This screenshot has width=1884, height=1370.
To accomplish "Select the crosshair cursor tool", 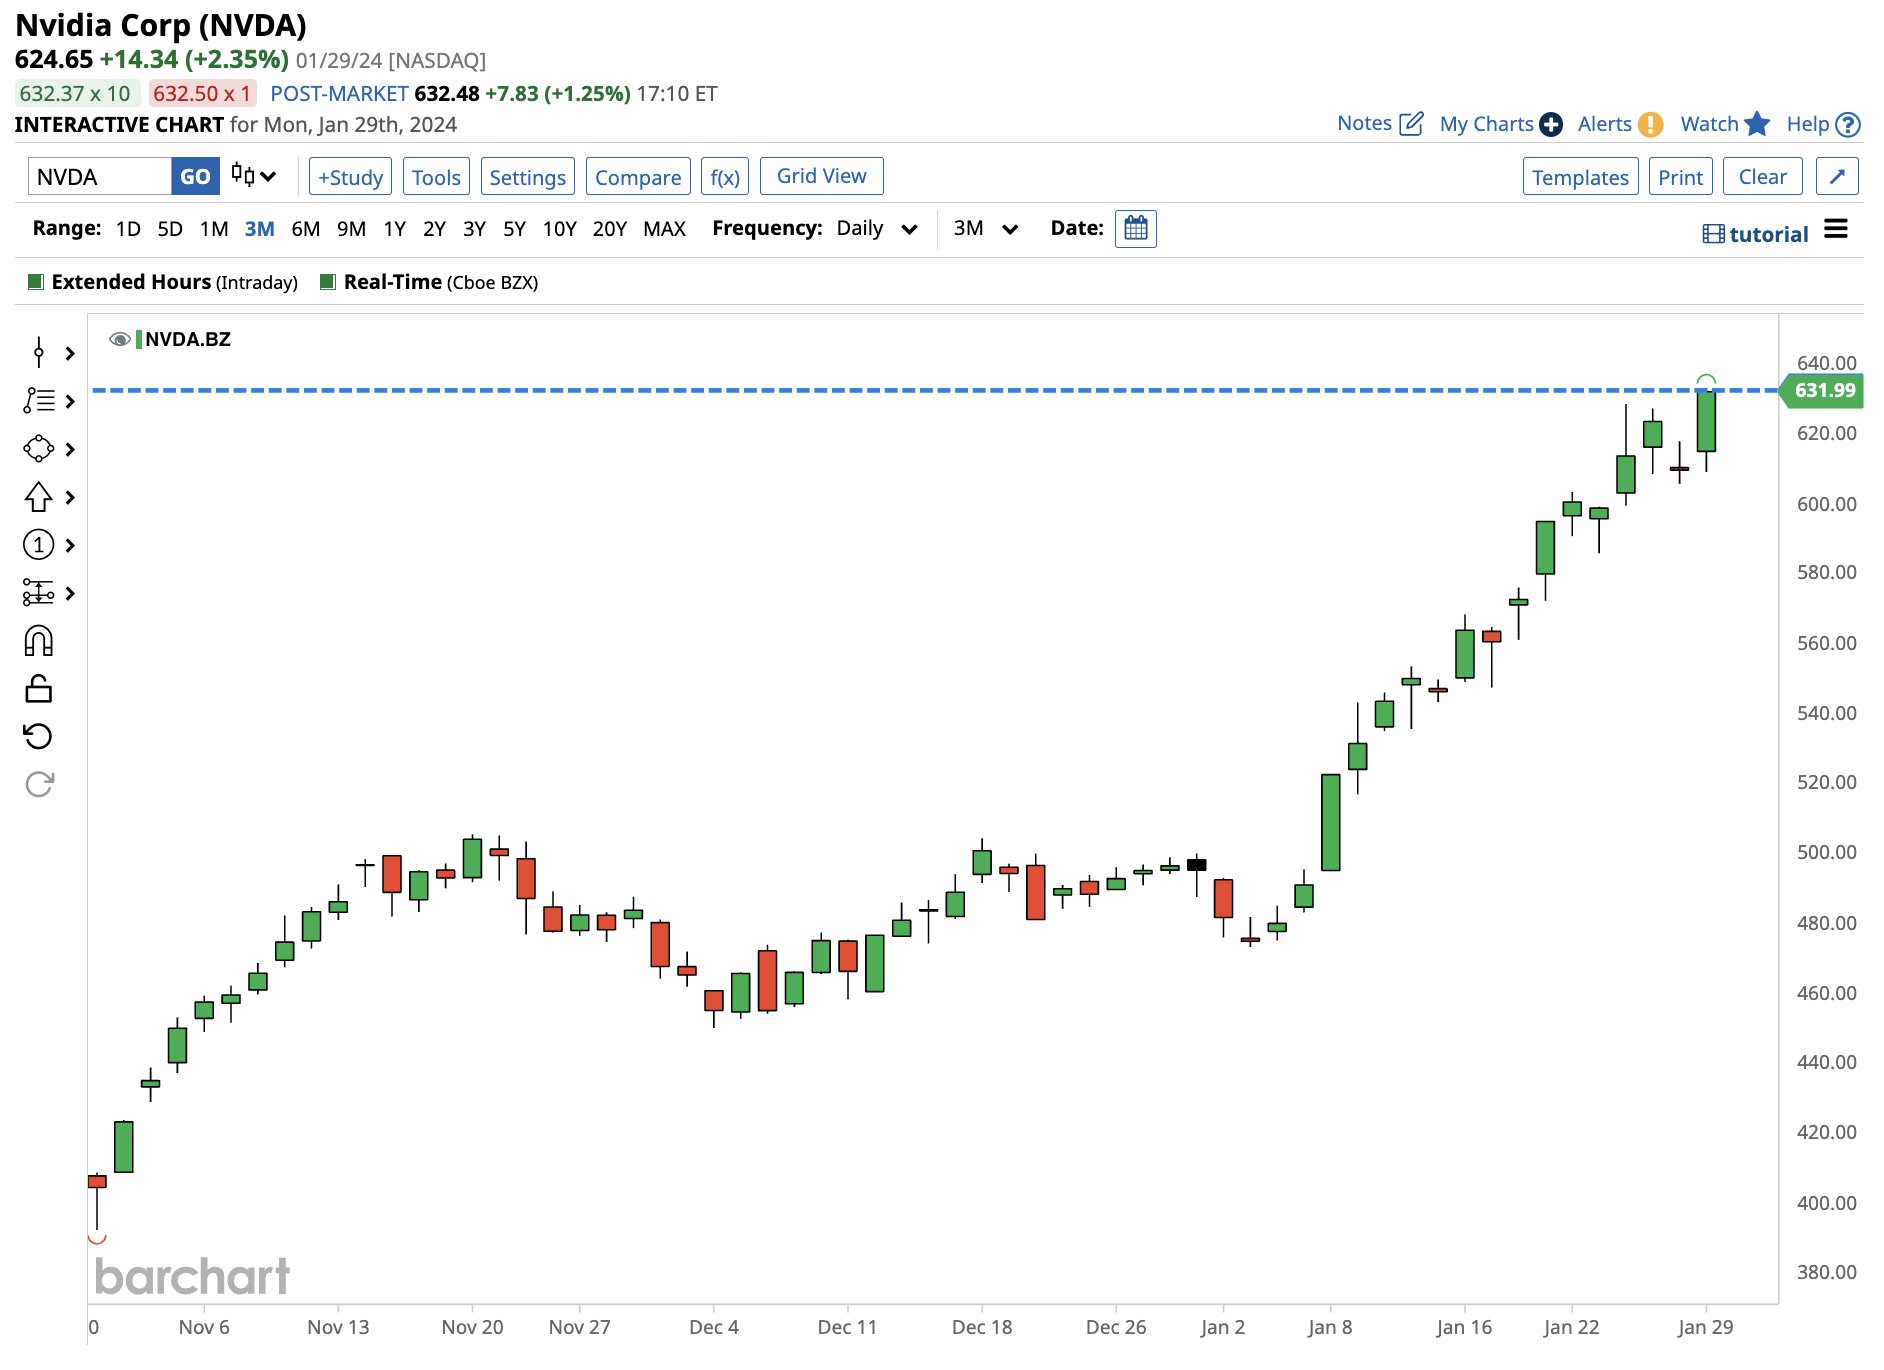I will pos(39,352).
